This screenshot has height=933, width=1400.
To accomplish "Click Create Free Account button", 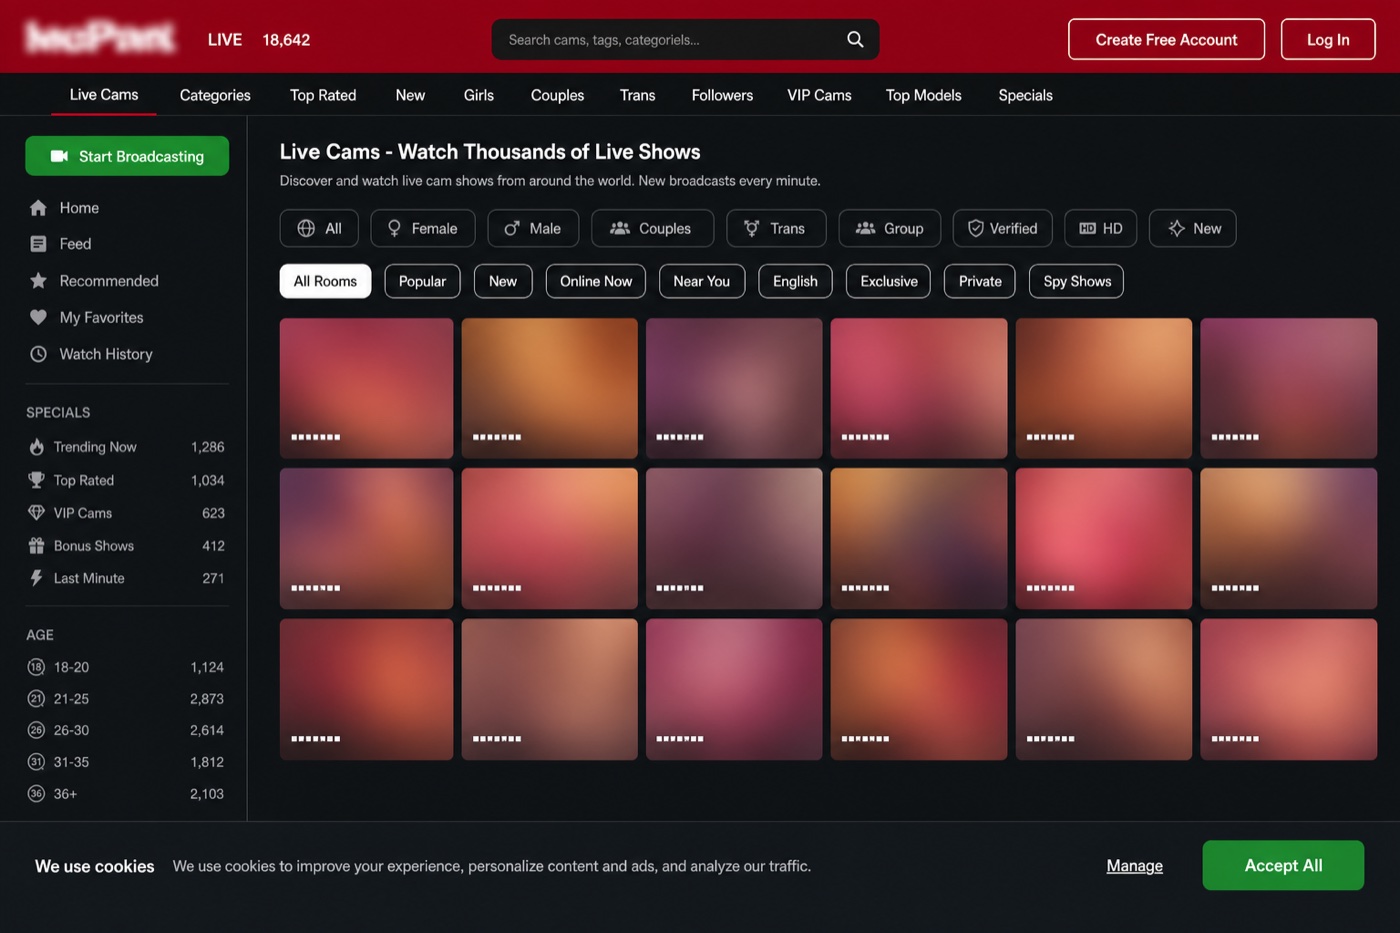I will (x=1166, y=39).
